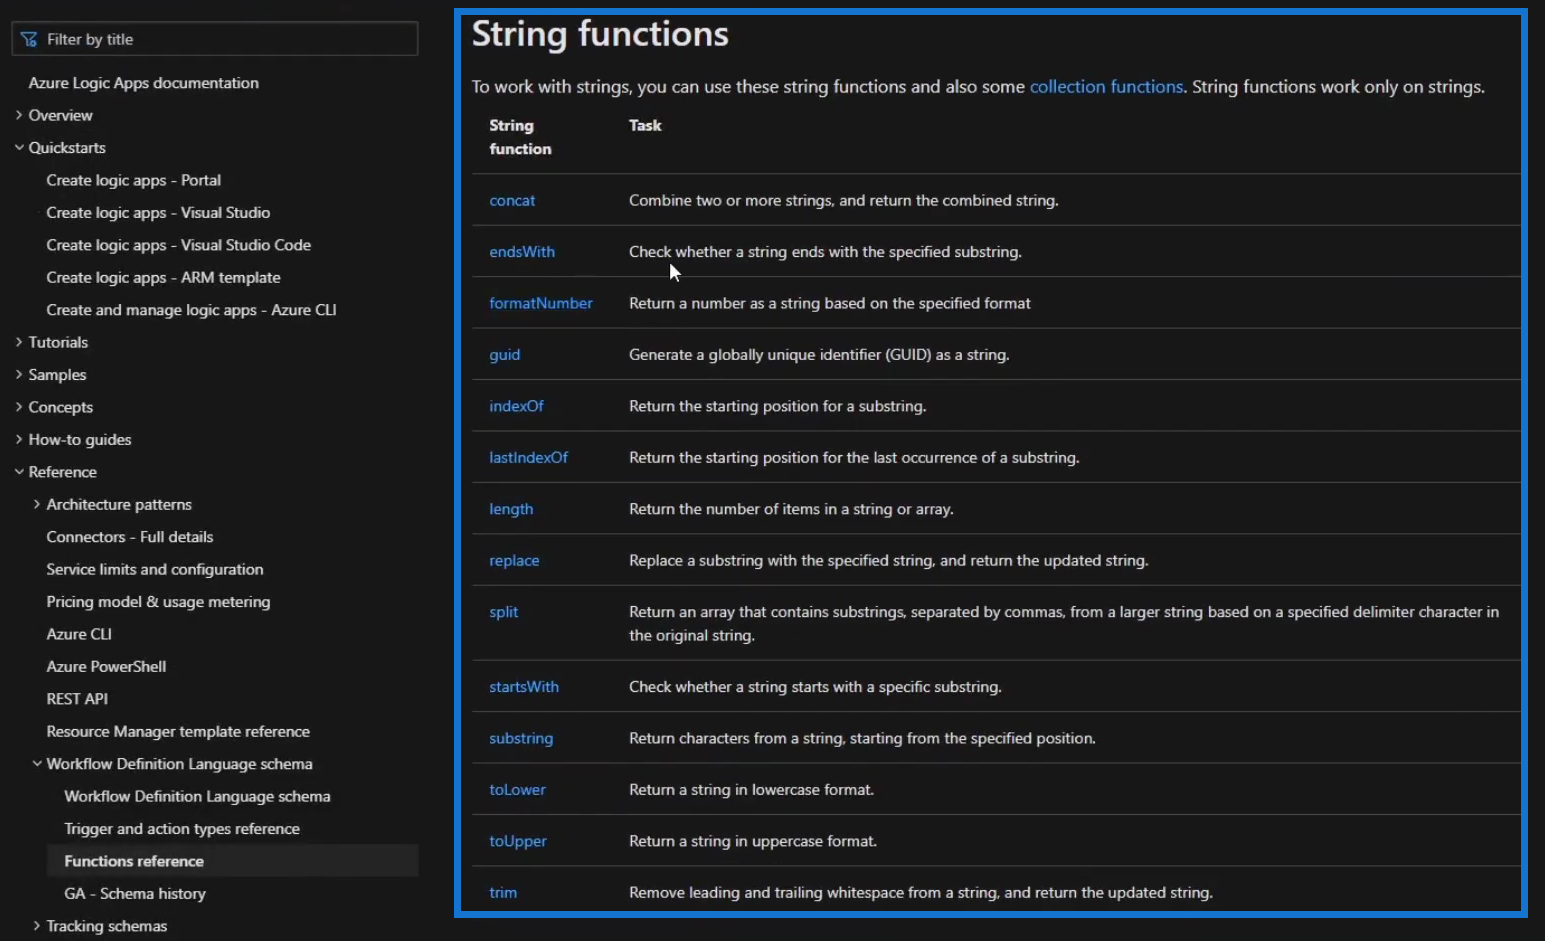Click the filter icon in the title filter box
Viewport: 1545px width, 941px height.
click(x=29, y=39)
